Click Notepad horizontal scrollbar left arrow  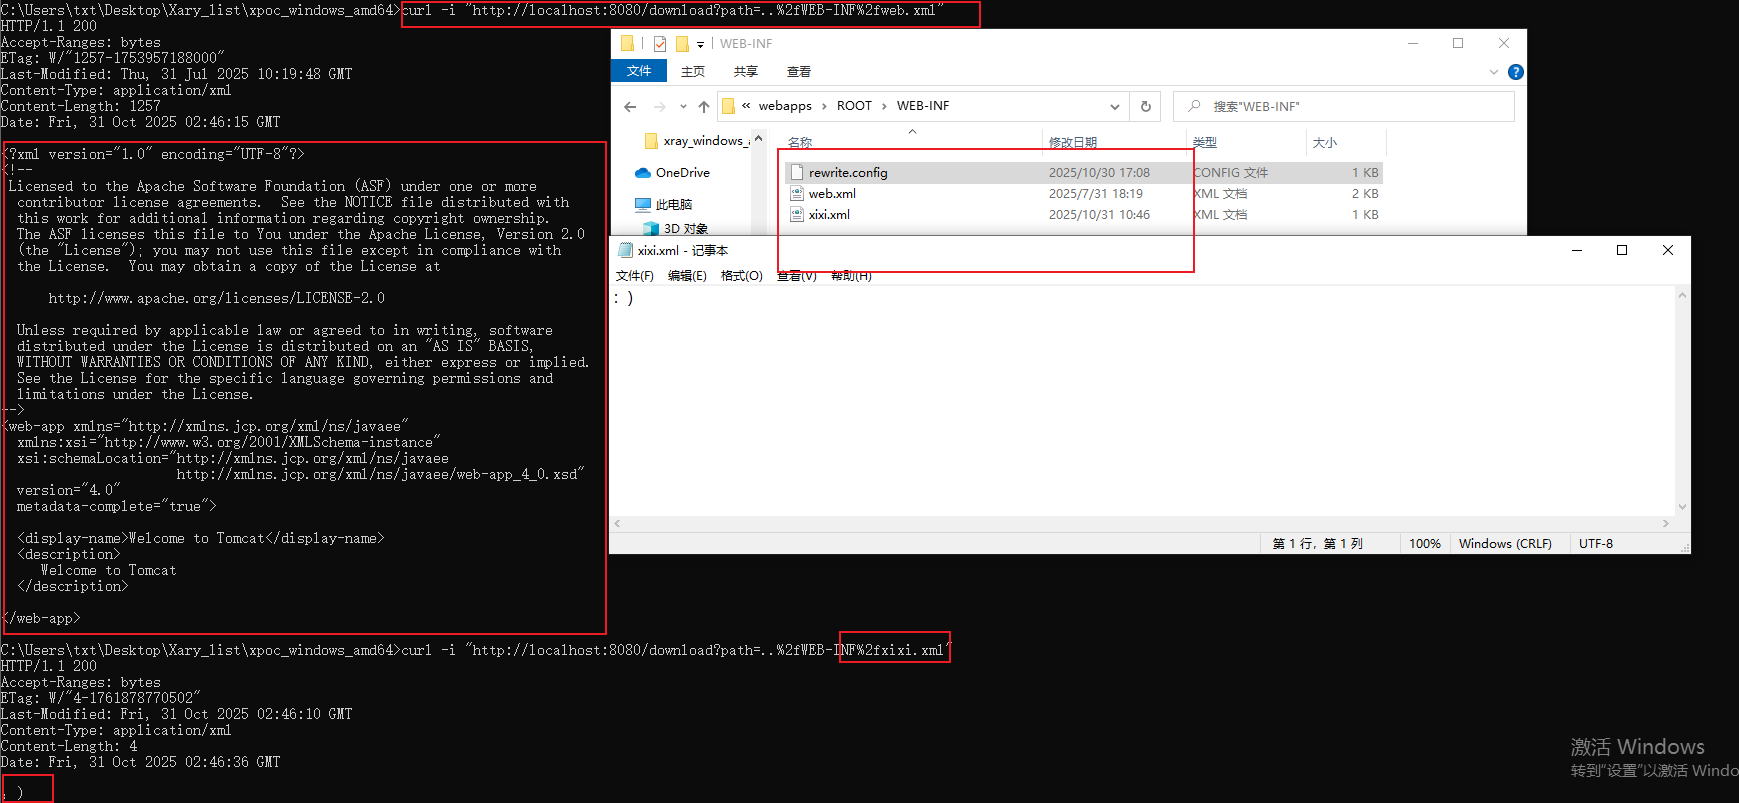[618, 523]
